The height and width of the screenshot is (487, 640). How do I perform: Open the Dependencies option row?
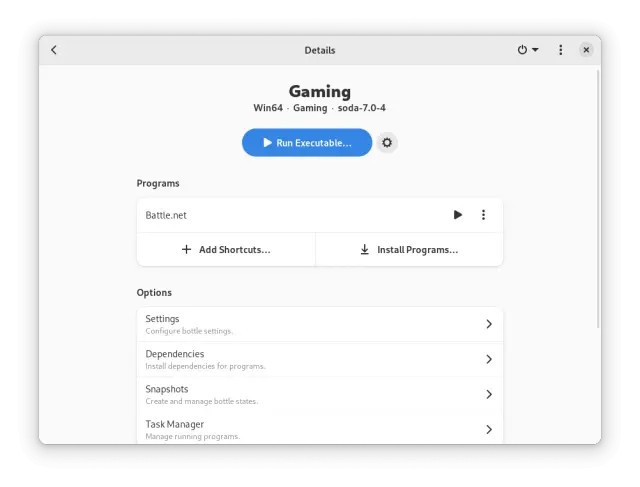tap(320, 359)
